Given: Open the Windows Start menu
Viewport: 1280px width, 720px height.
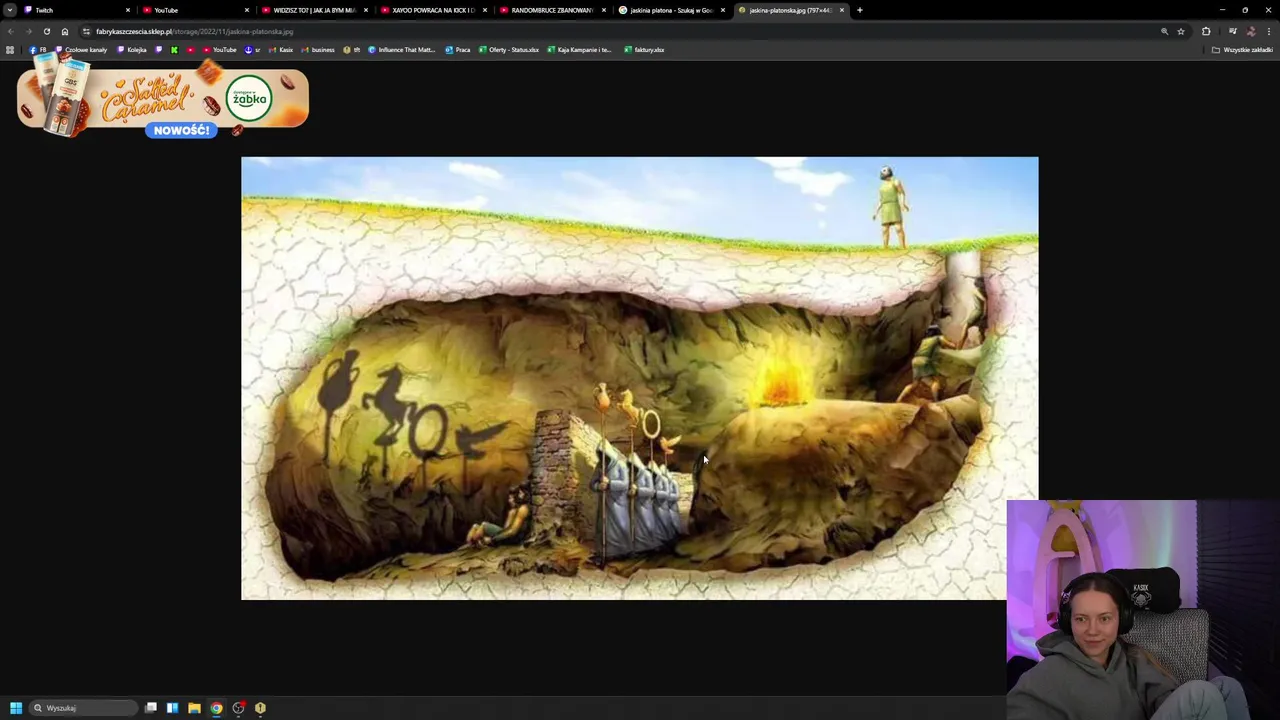Looking at the screenshot, I should pos(15,708).
